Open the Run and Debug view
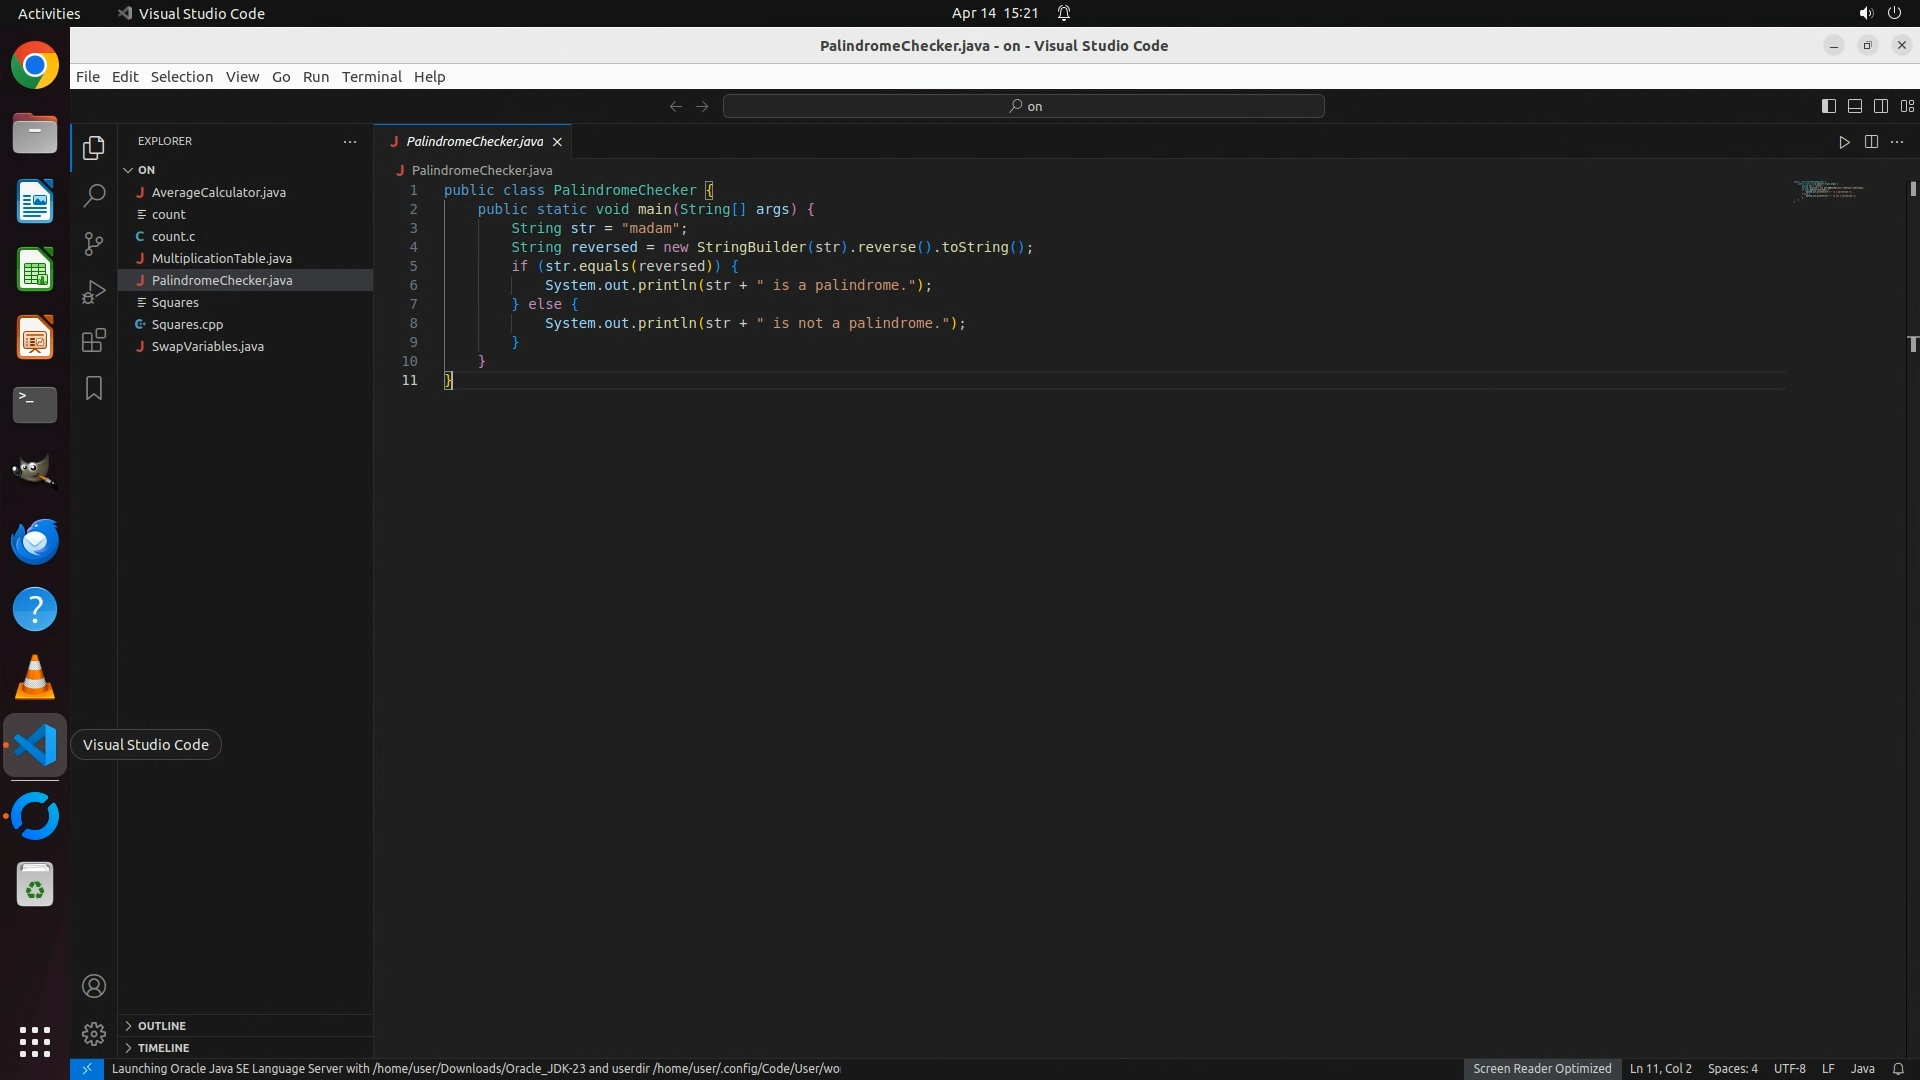1920x1080 pixels. (x=94, y=292)
